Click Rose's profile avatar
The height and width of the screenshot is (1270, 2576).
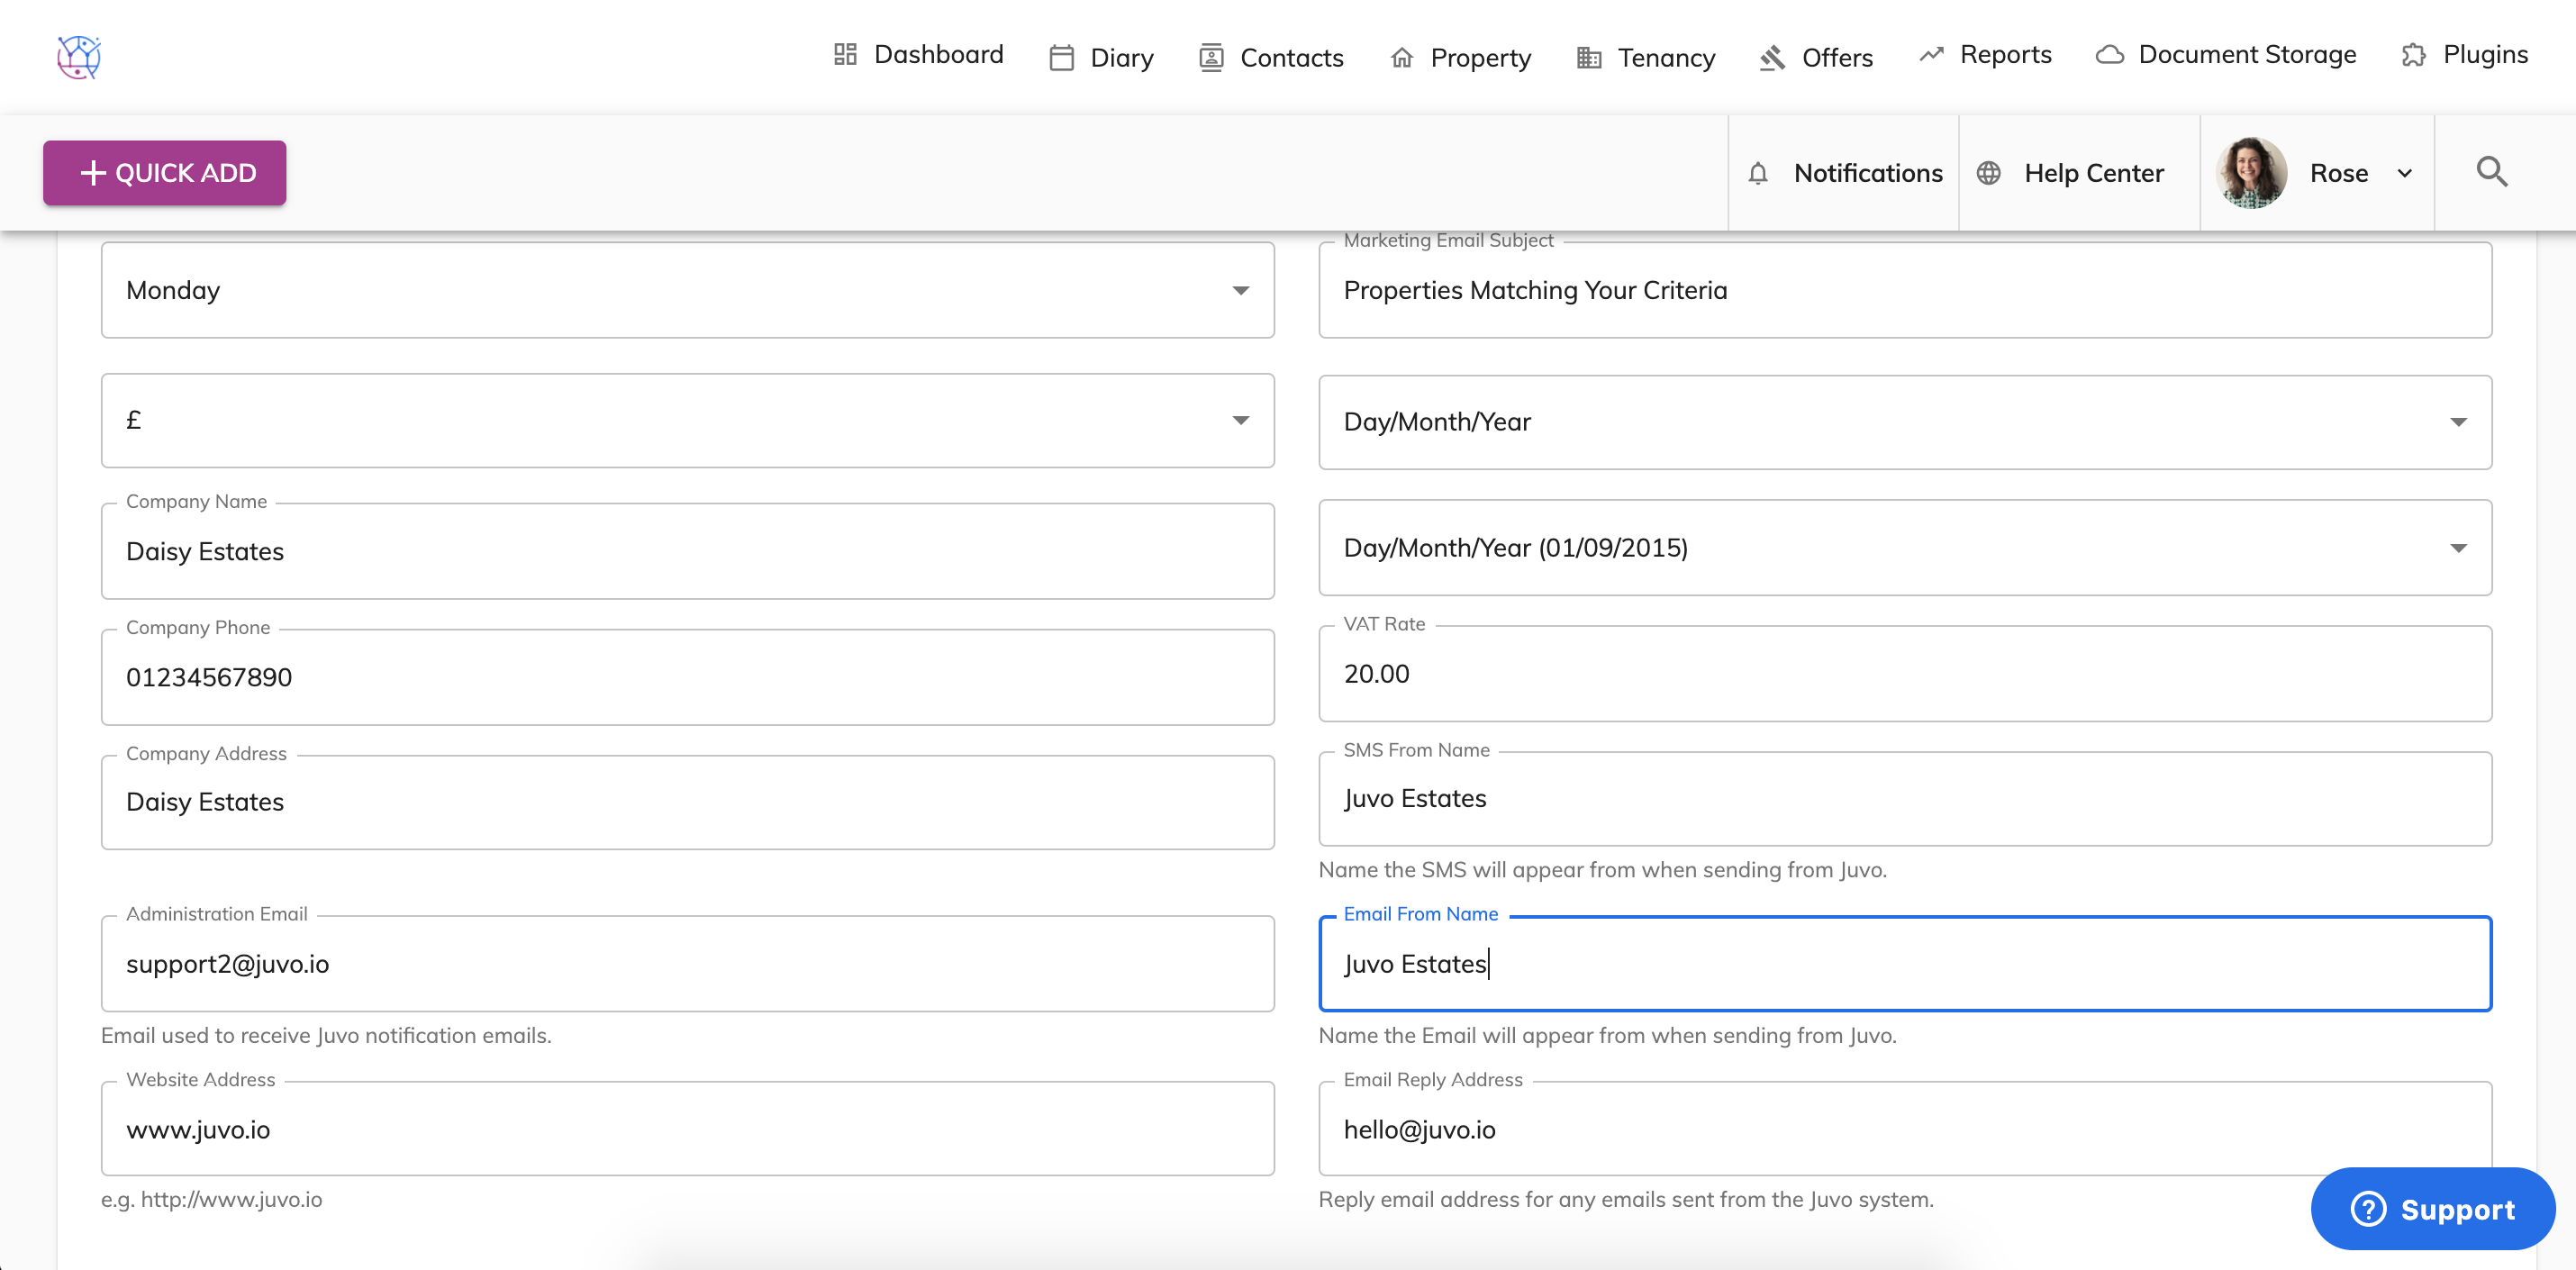[2251, 174]
